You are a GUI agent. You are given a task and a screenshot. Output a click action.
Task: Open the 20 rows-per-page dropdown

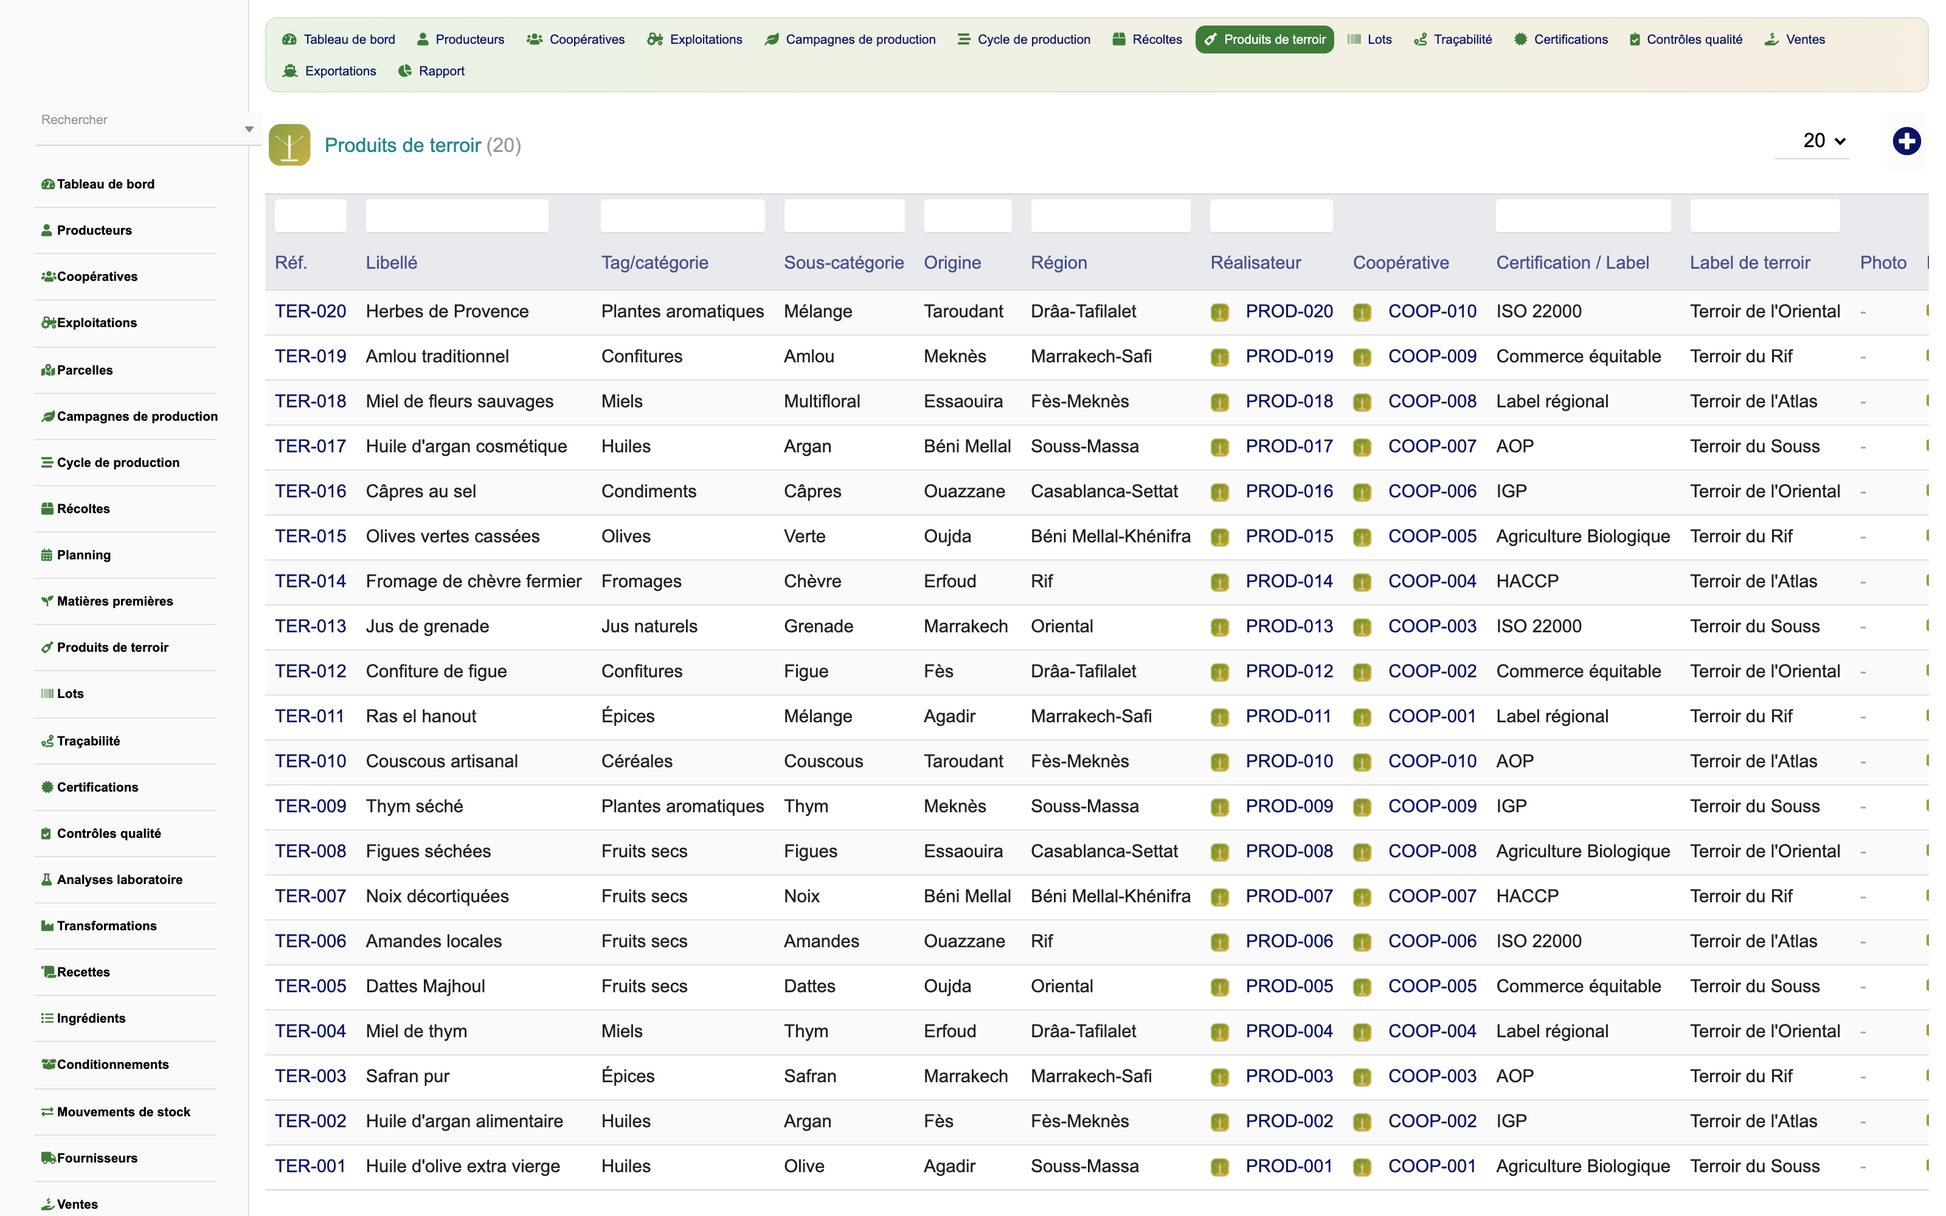(1824, 141)
